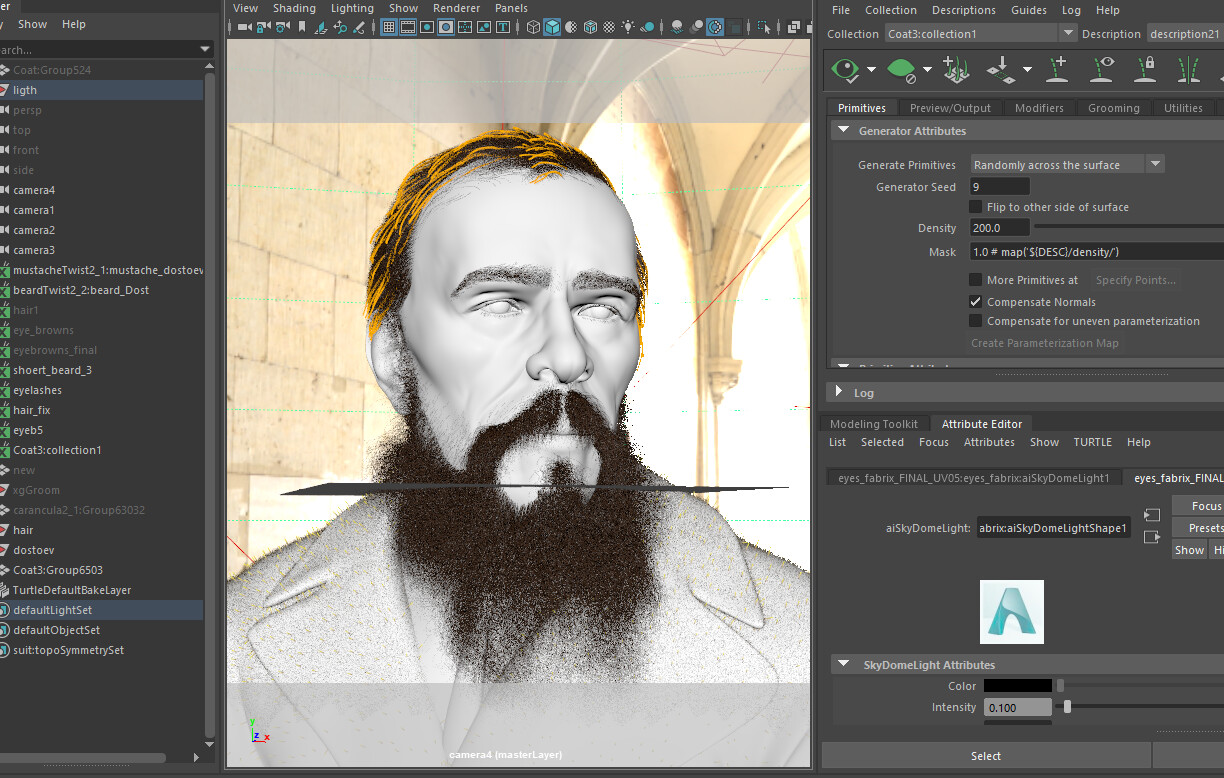Click the Intensity slider handle
The image size is (1224, 778).
pos(1068,707)
